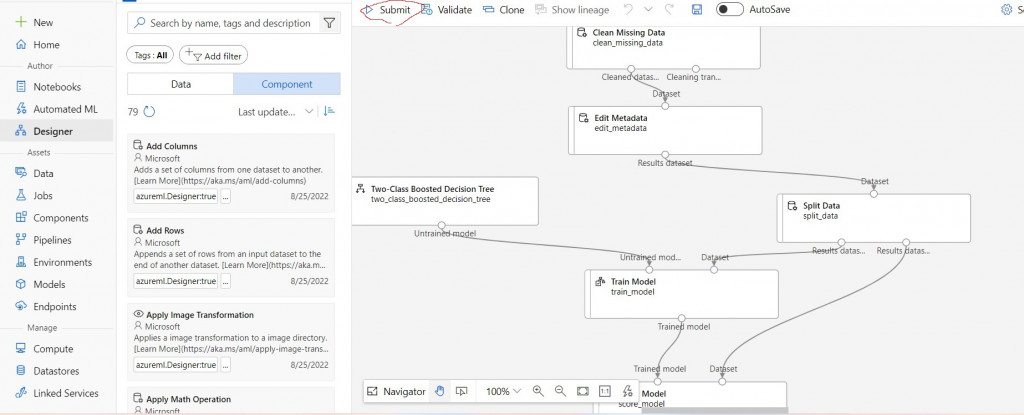Open Notebooks from the sidebar
Viewport: 1024px width, 415px height.
[x=48, y=86]
